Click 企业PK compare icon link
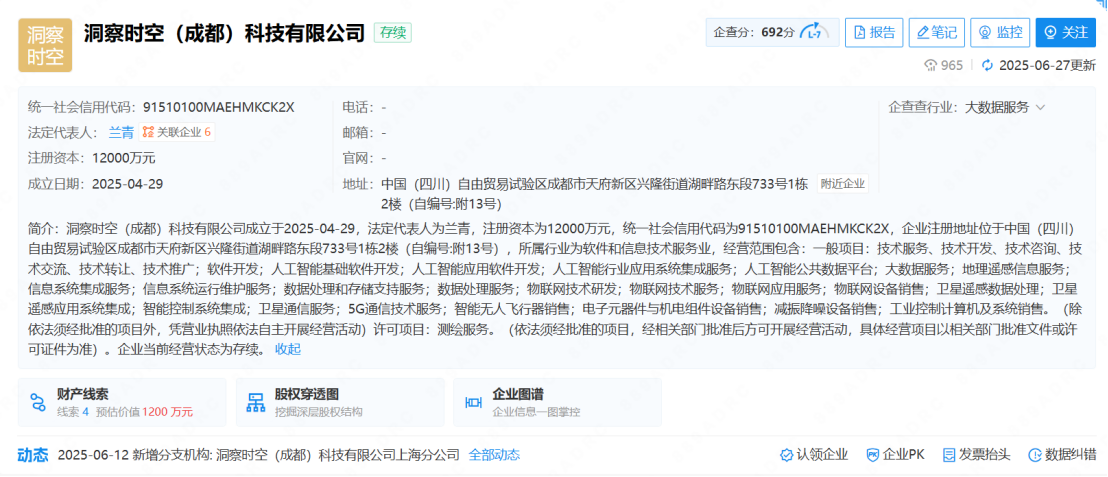This screenshot has width=1108, height=477. (895, 454)
